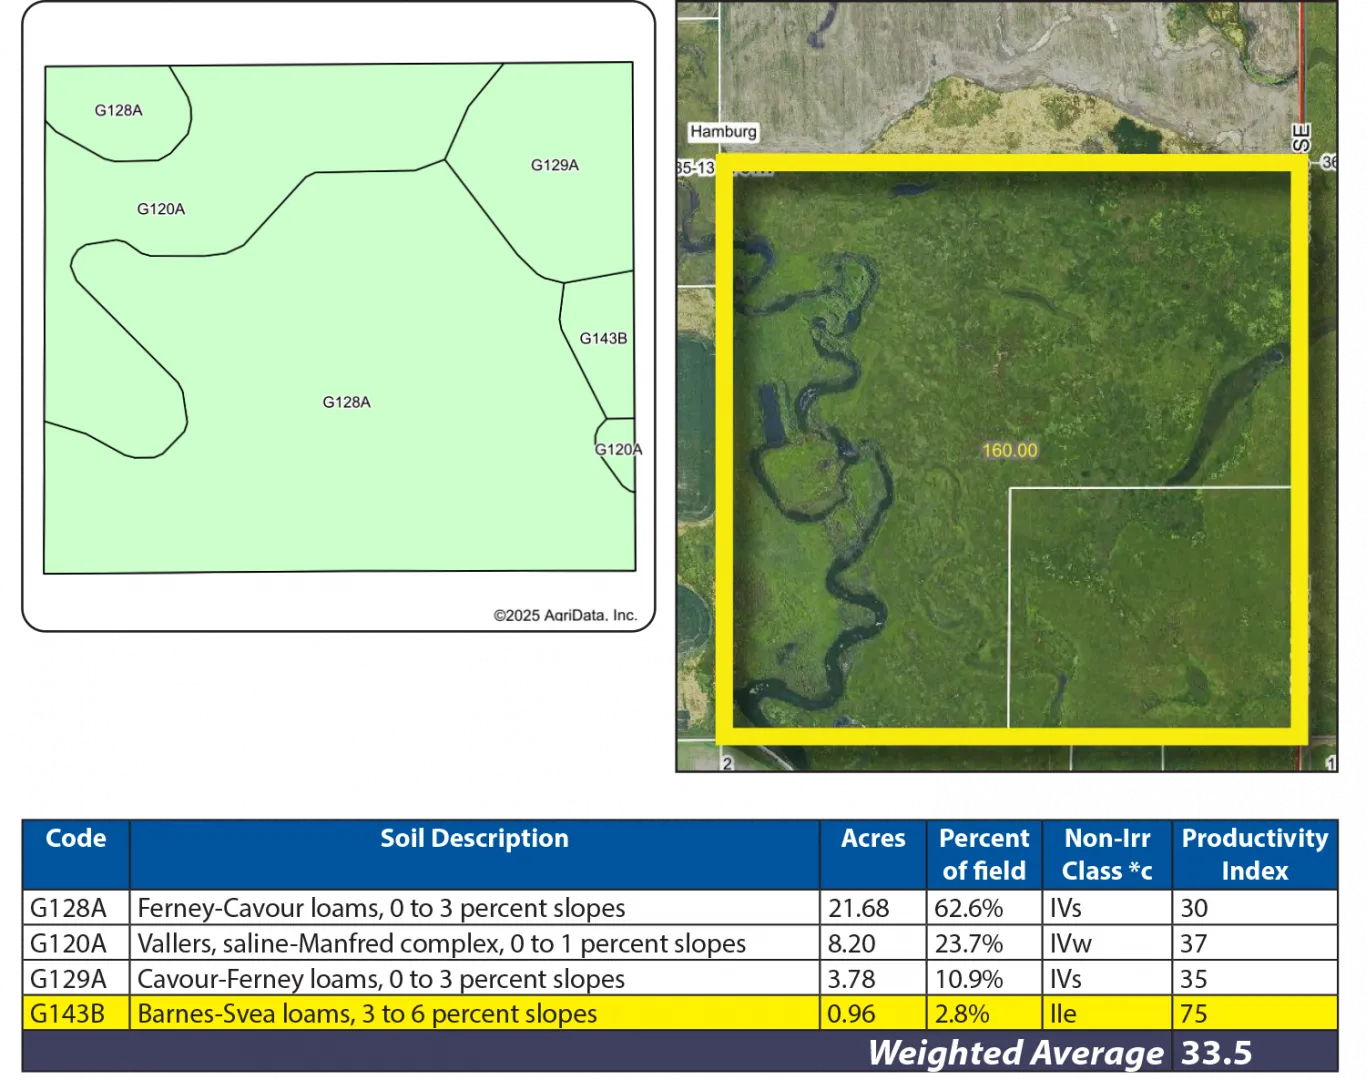Click the G128A label in top-left soil zone
This screenshot has width=1366, height=1080.
(118, 110)
